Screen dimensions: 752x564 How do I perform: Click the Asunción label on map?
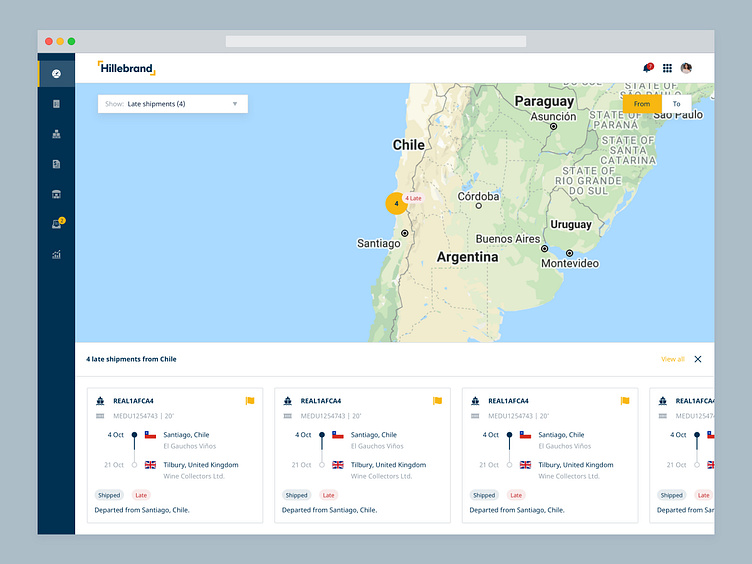point(553,117)
